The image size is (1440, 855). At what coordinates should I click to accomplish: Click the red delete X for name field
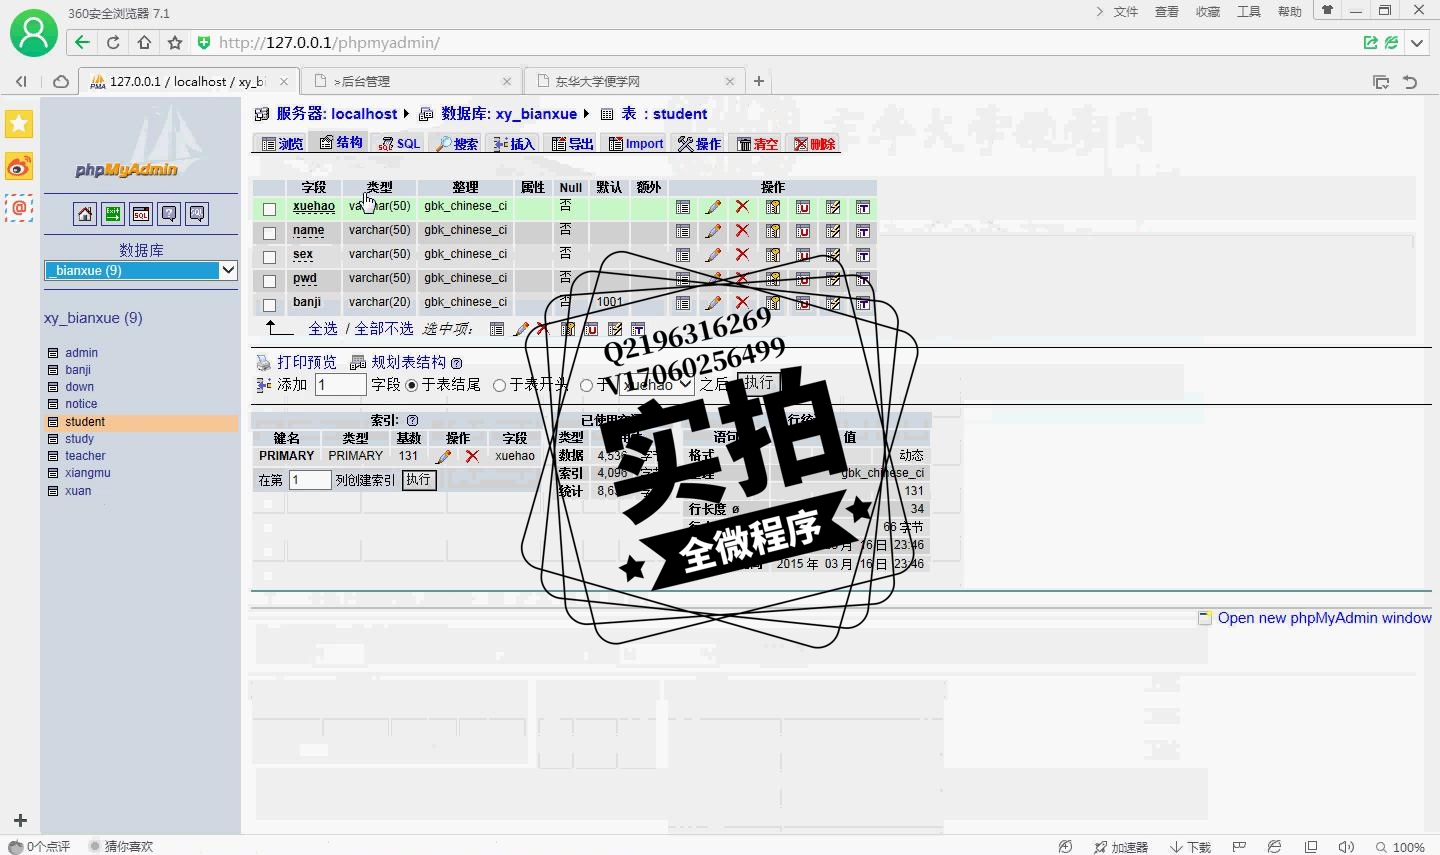click(x=742, y=231)
